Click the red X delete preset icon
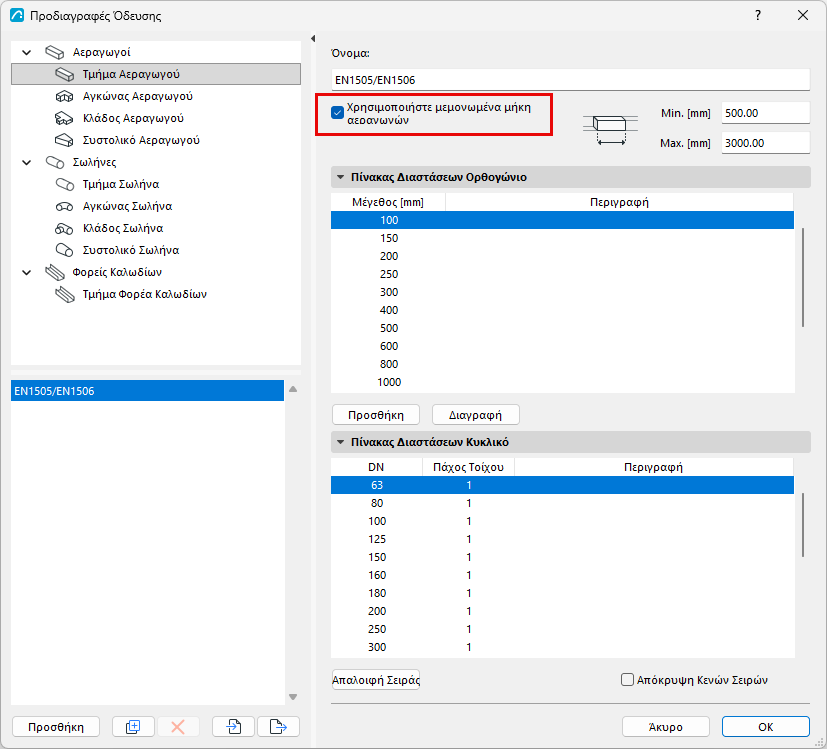 (178, 727)
